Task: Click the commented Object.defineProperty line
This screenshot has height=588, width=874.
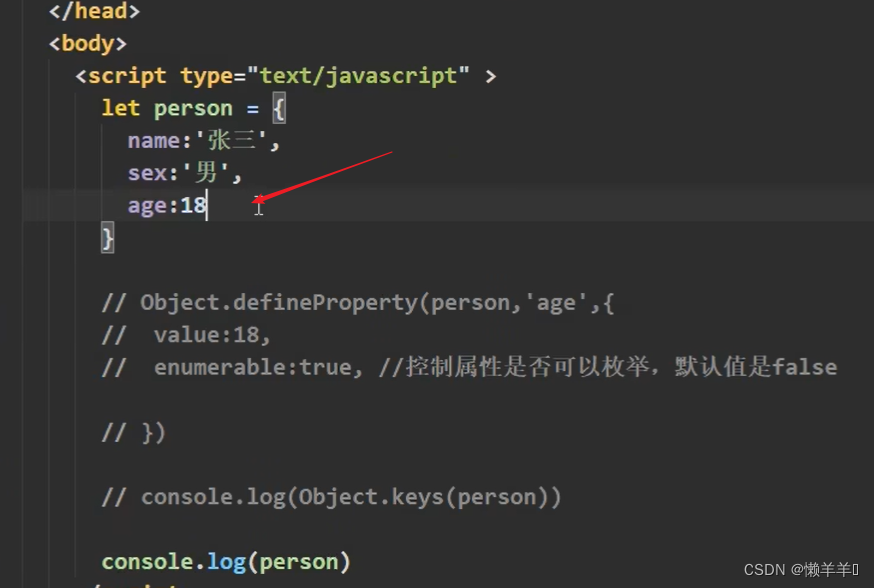Action: pos(358,303)
